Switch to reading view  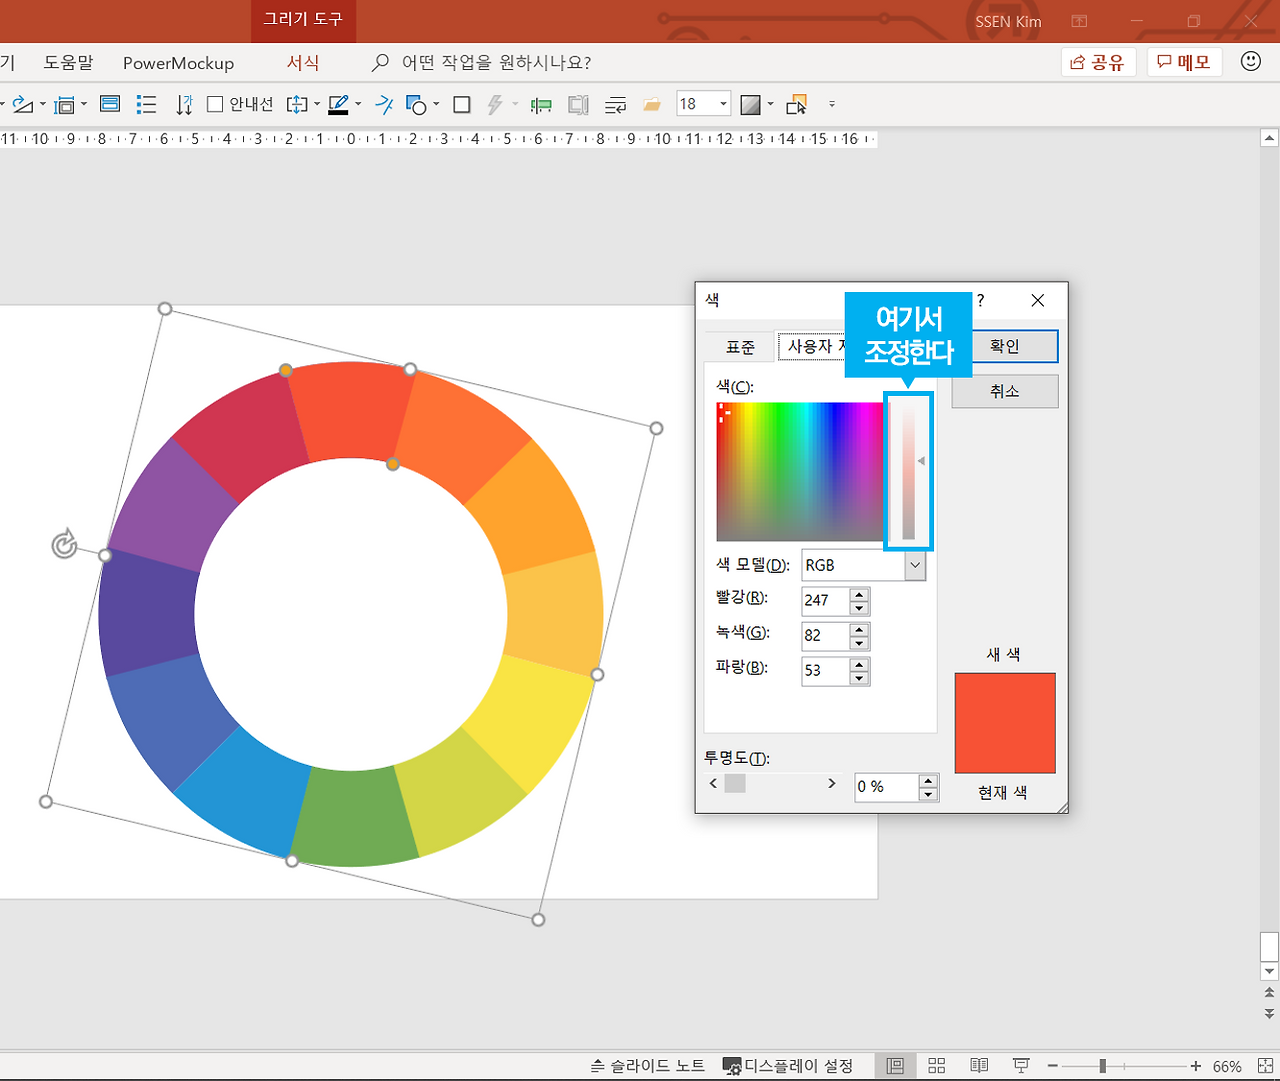click(979, 1066)
